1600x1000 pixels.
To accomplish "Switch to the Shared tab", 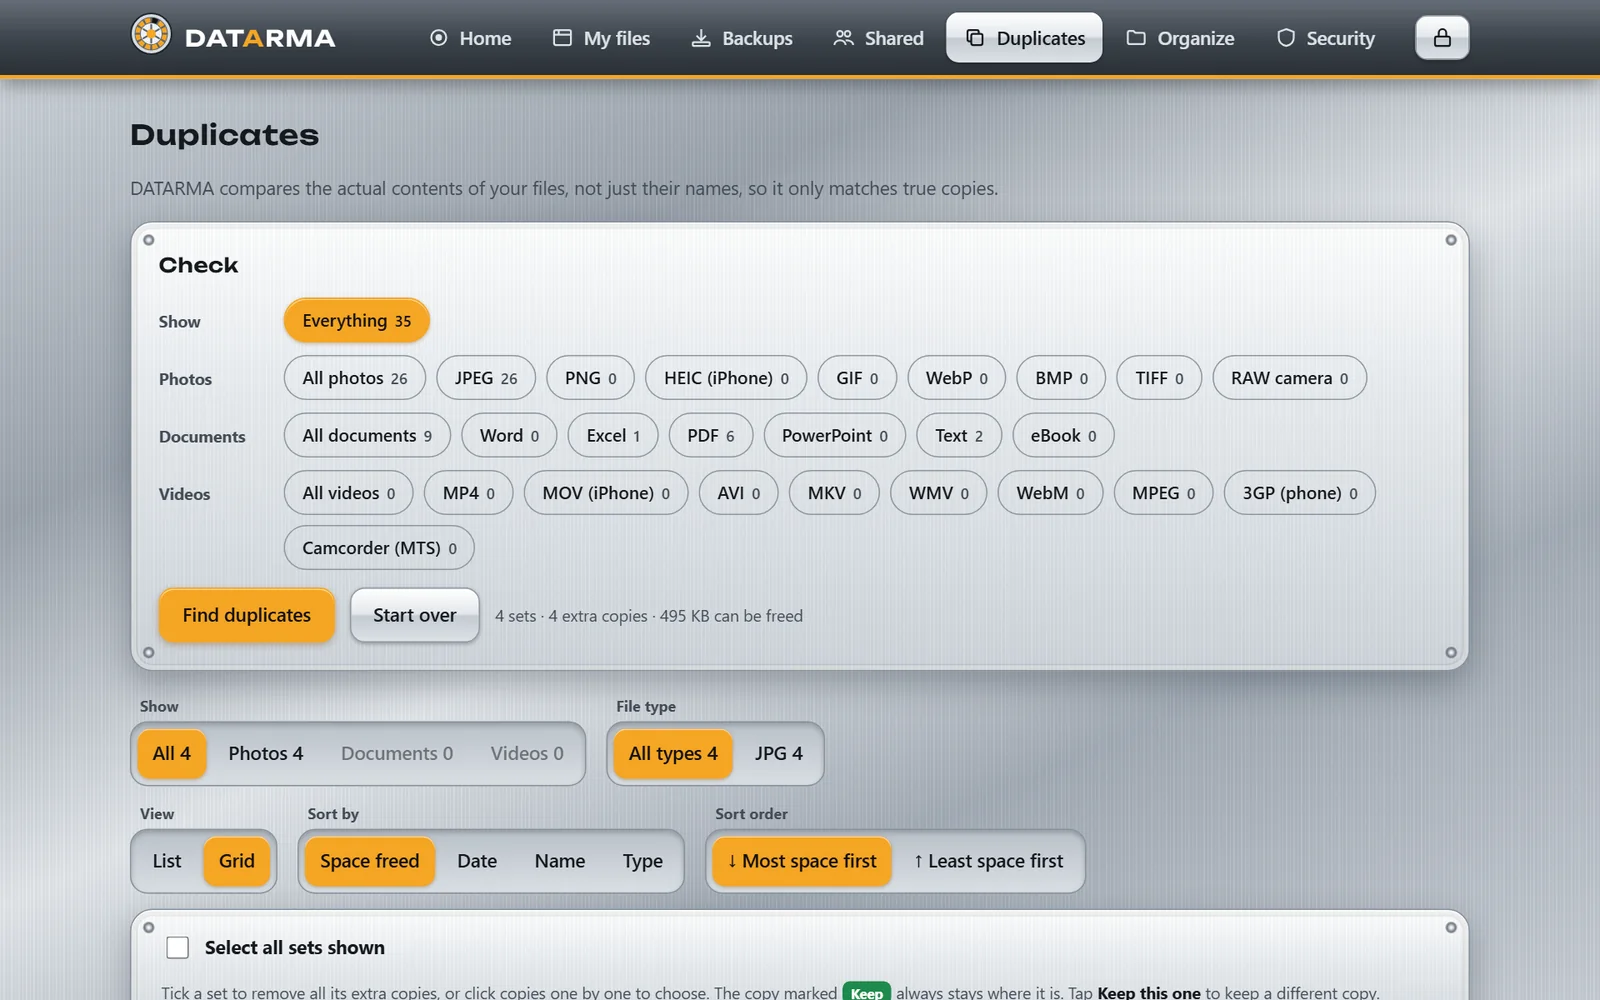I will pyautogui.click(x=879, y=38).
